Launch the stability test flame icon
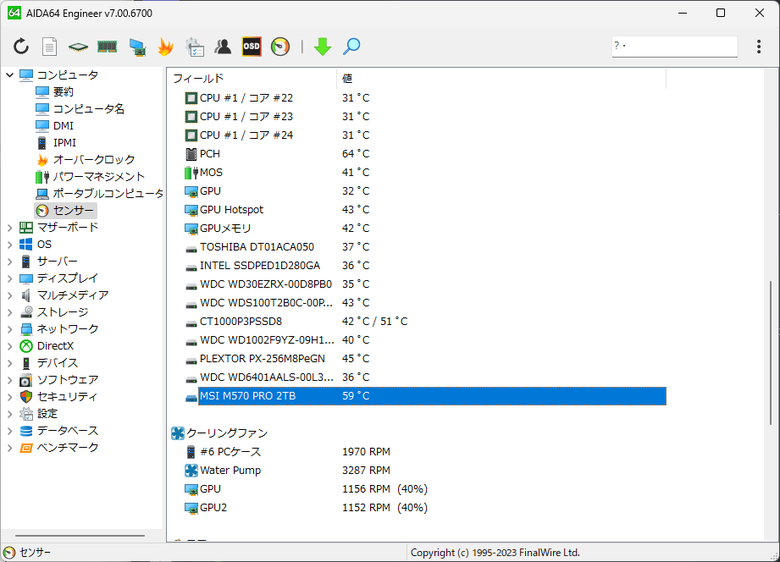The image size is (780, 562). click(x=166, y=47)
